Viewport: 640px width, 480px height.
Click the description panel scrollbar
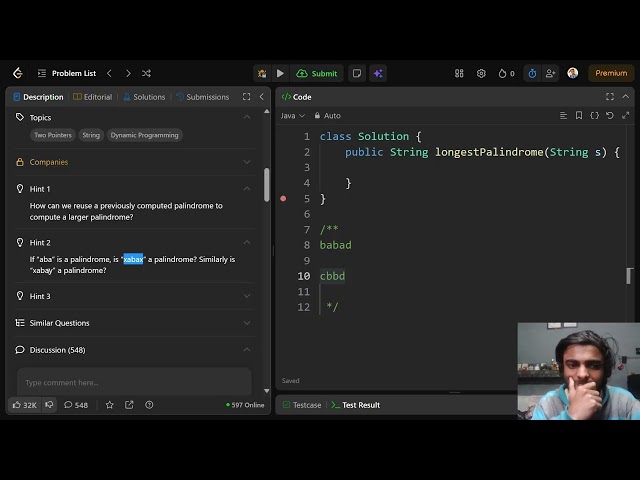tap(267, 185)
